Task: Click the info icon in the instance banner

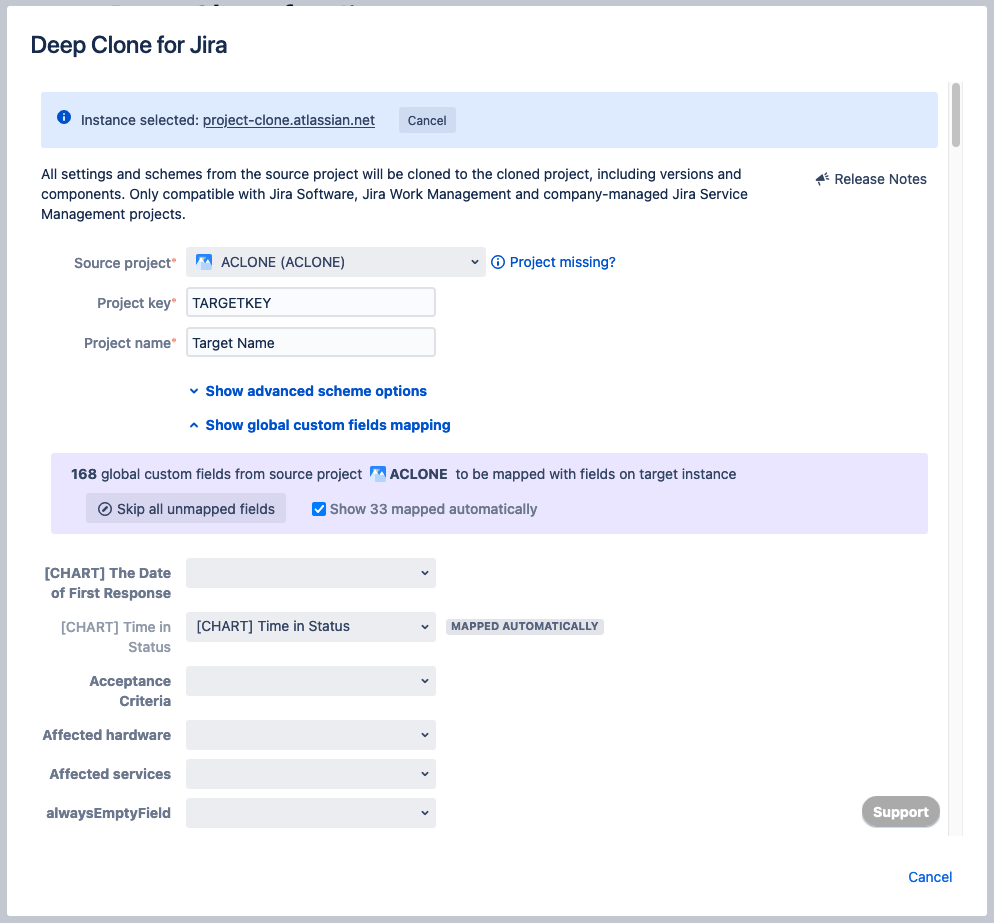Action: (x=63, y=117)
